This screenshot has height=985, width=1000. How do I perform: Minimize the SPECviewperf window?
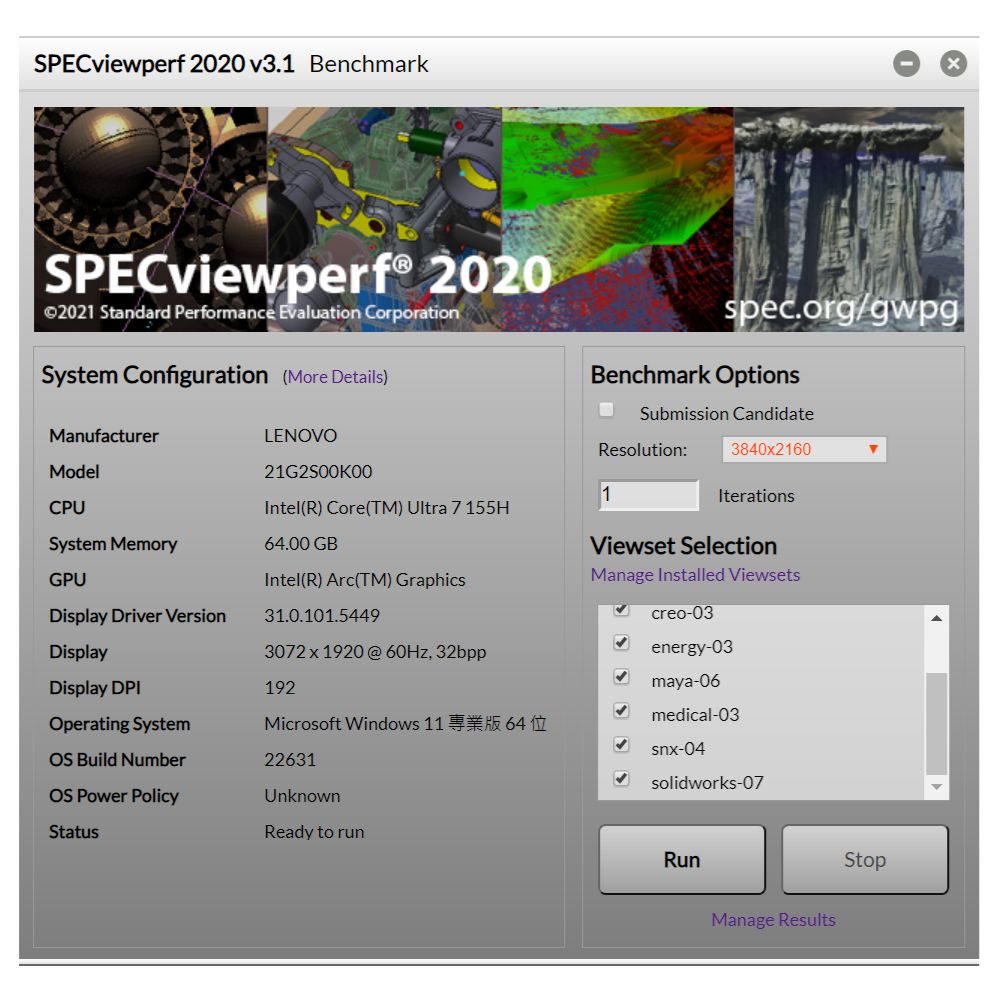tap(906, 64)
